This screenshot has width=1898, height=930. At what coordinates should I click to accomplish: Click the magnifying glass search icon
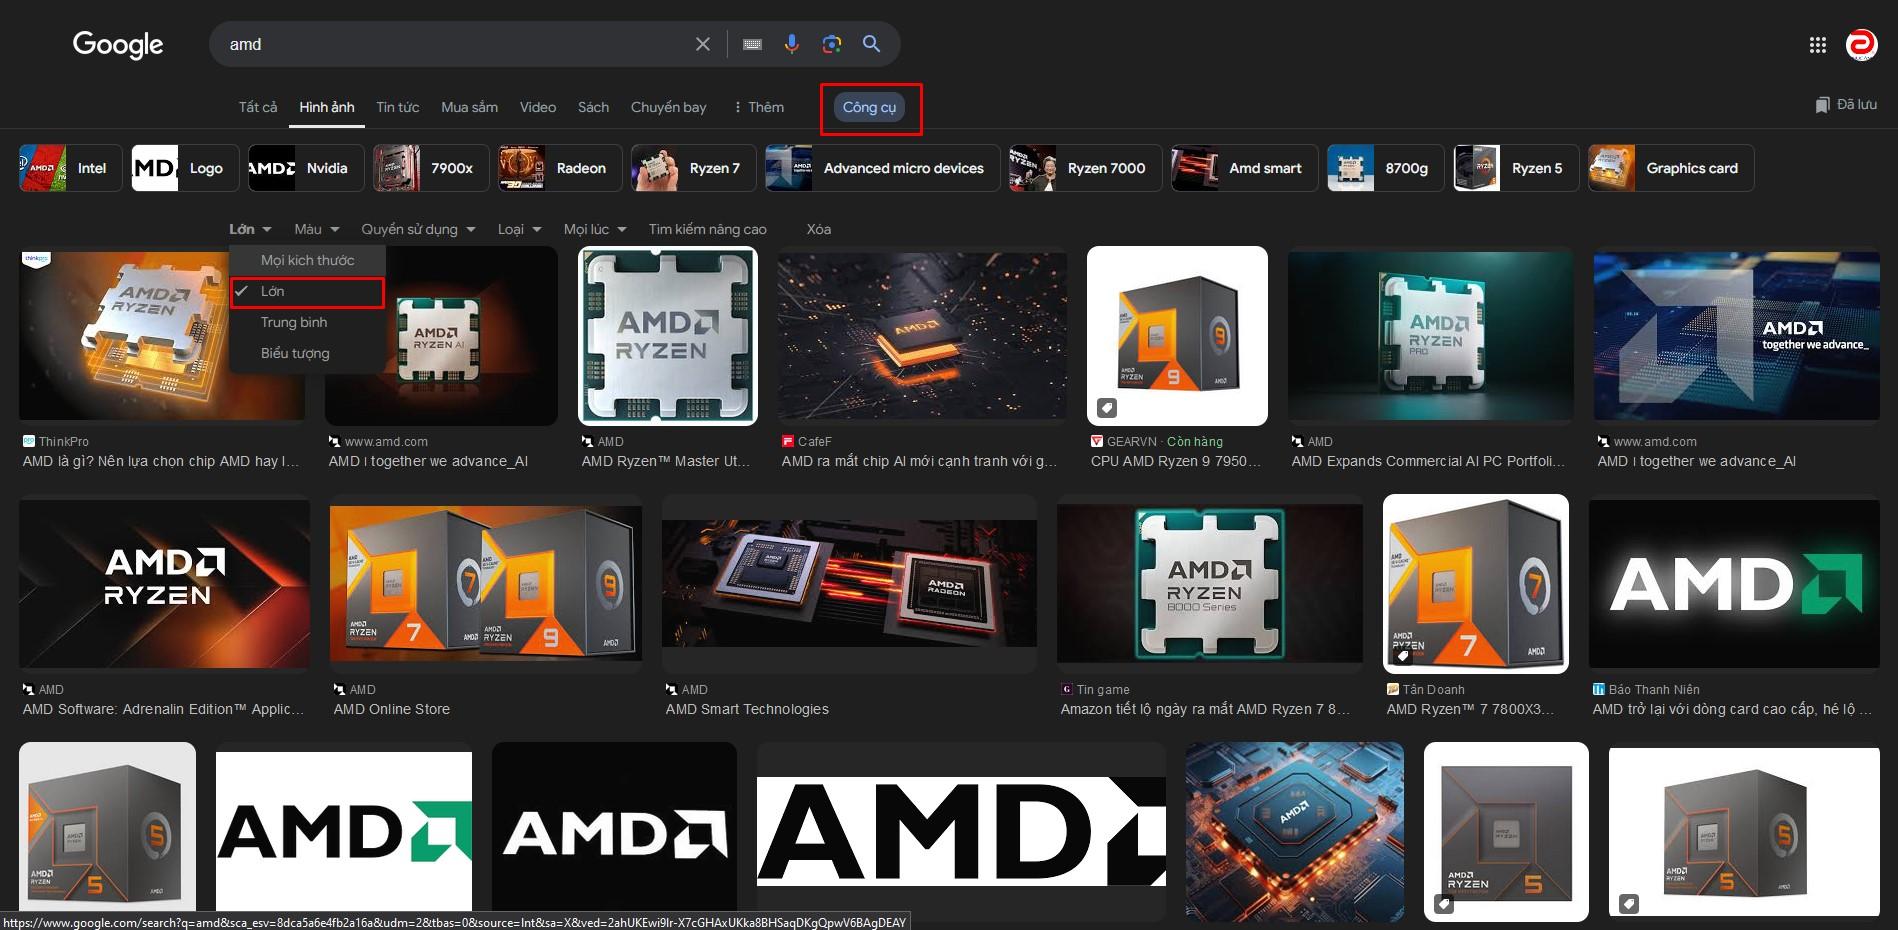[x=871, y=44]
